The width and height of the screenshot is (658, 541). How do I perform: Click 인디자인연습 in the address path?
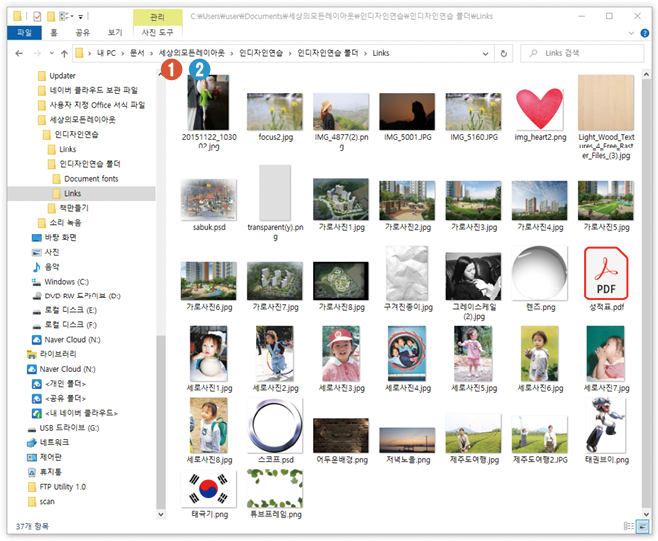point(261,53)
